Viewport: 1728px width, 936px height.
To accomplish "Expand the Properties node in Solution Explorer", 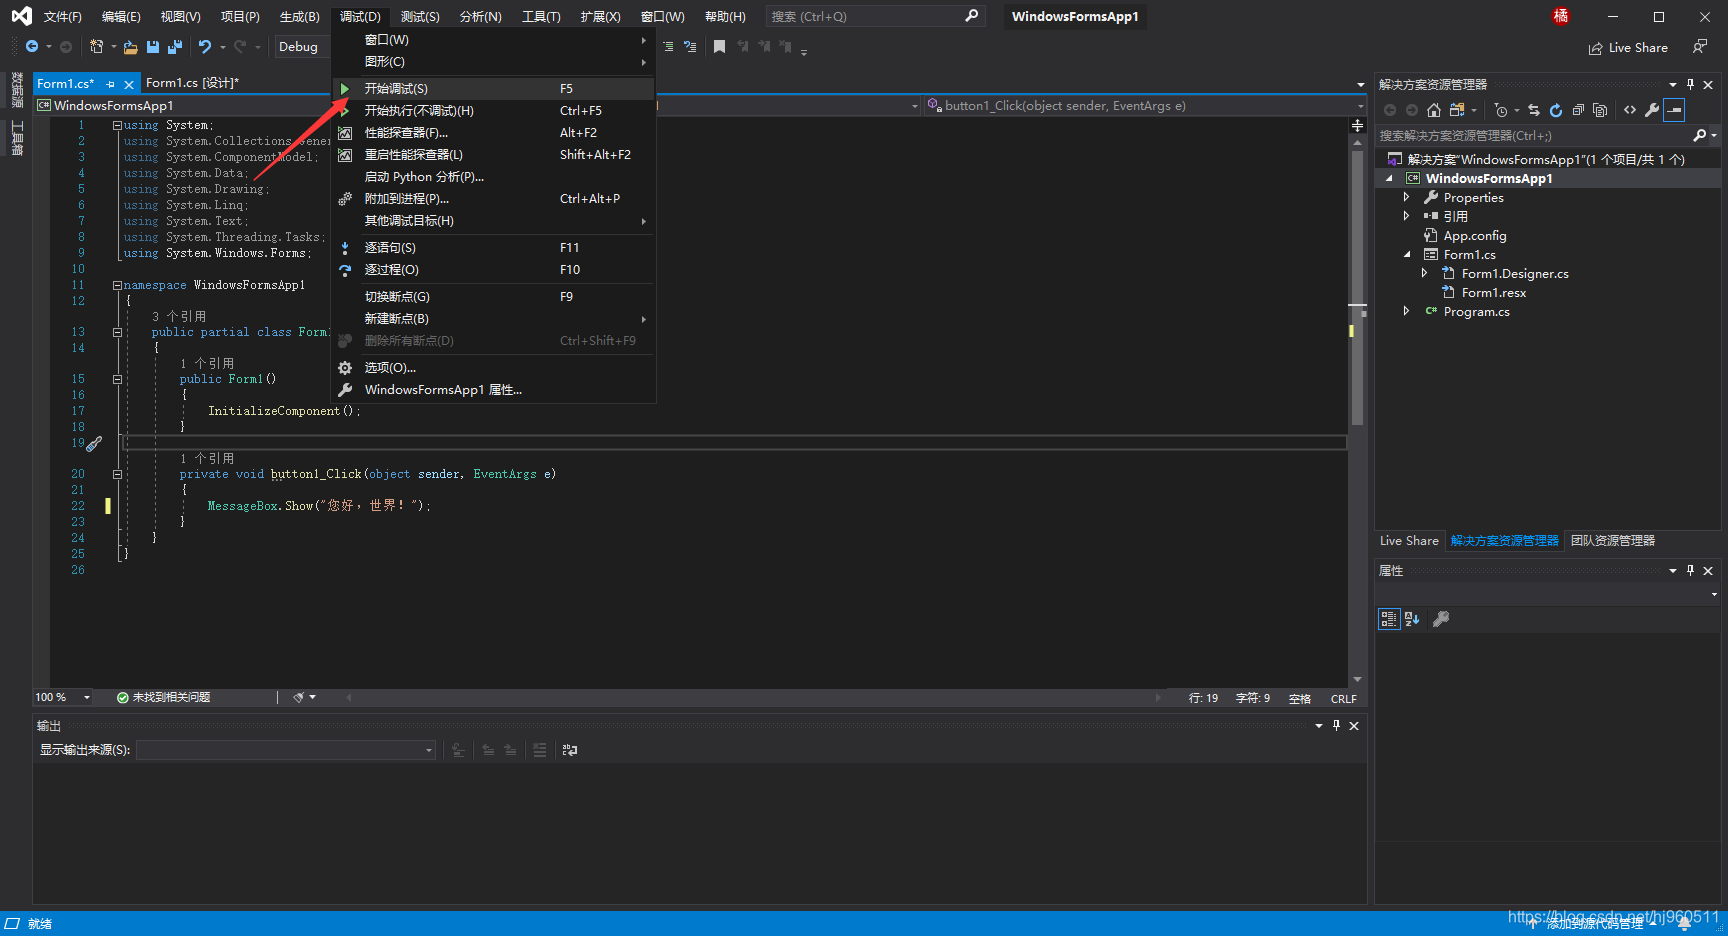I will pyautogui.click(x=1406, y=198).
